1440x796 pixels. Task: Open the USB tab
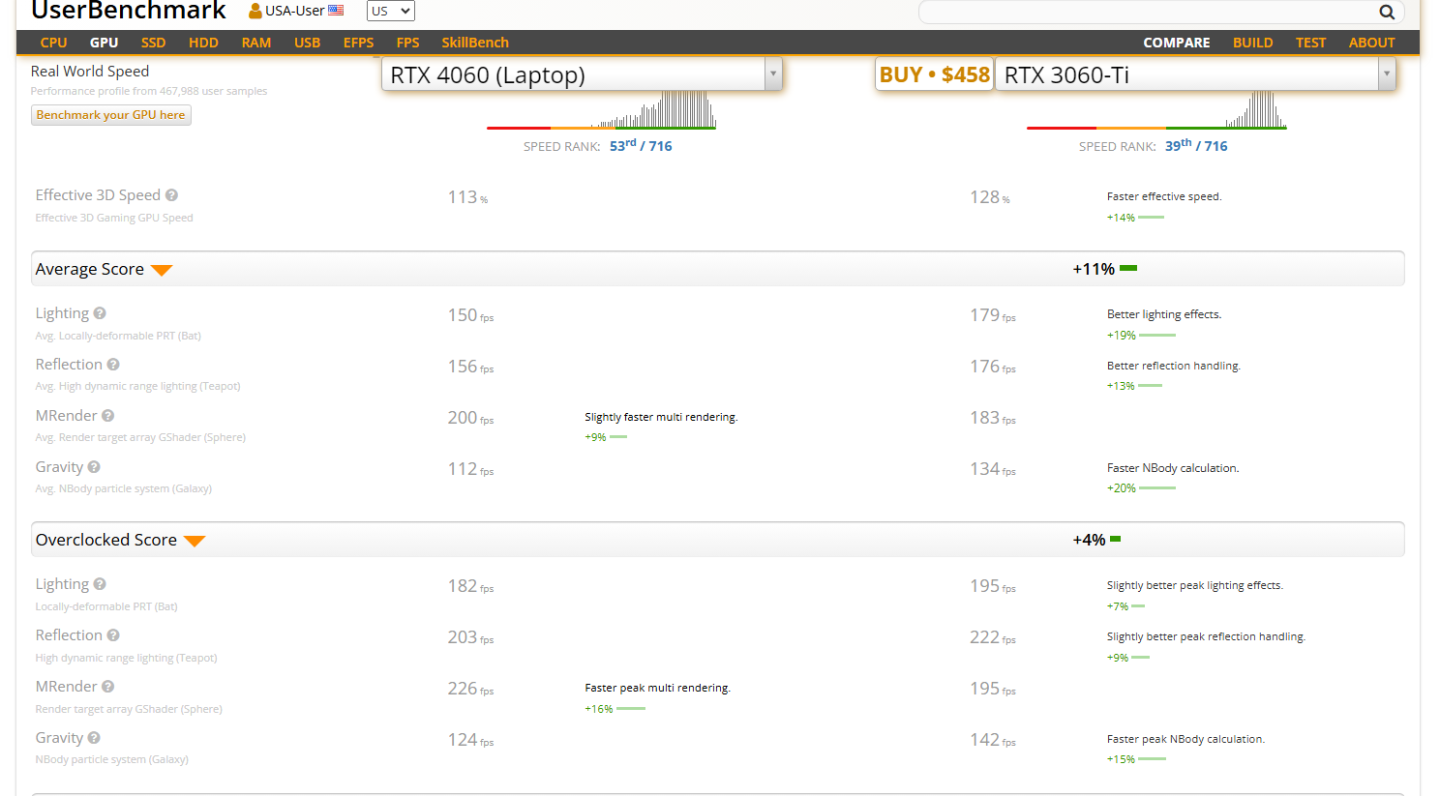[307, 42]
